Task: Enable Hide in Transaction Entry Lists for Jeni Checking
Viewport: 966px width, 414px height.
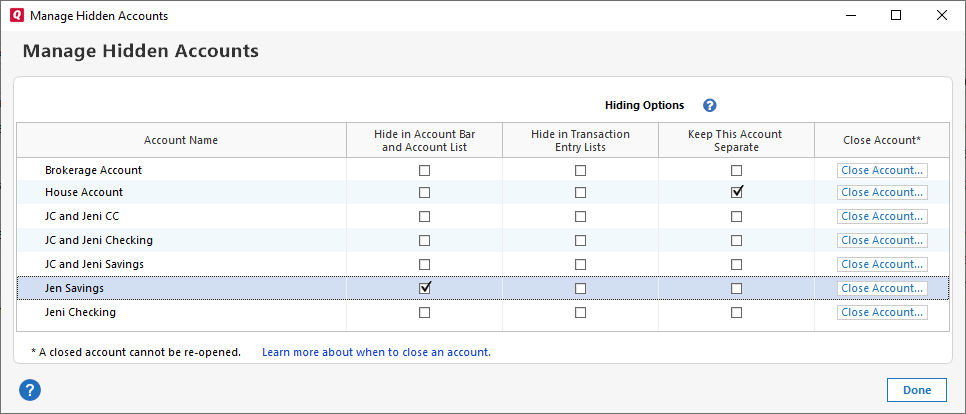Action: (x=580, y=312)
